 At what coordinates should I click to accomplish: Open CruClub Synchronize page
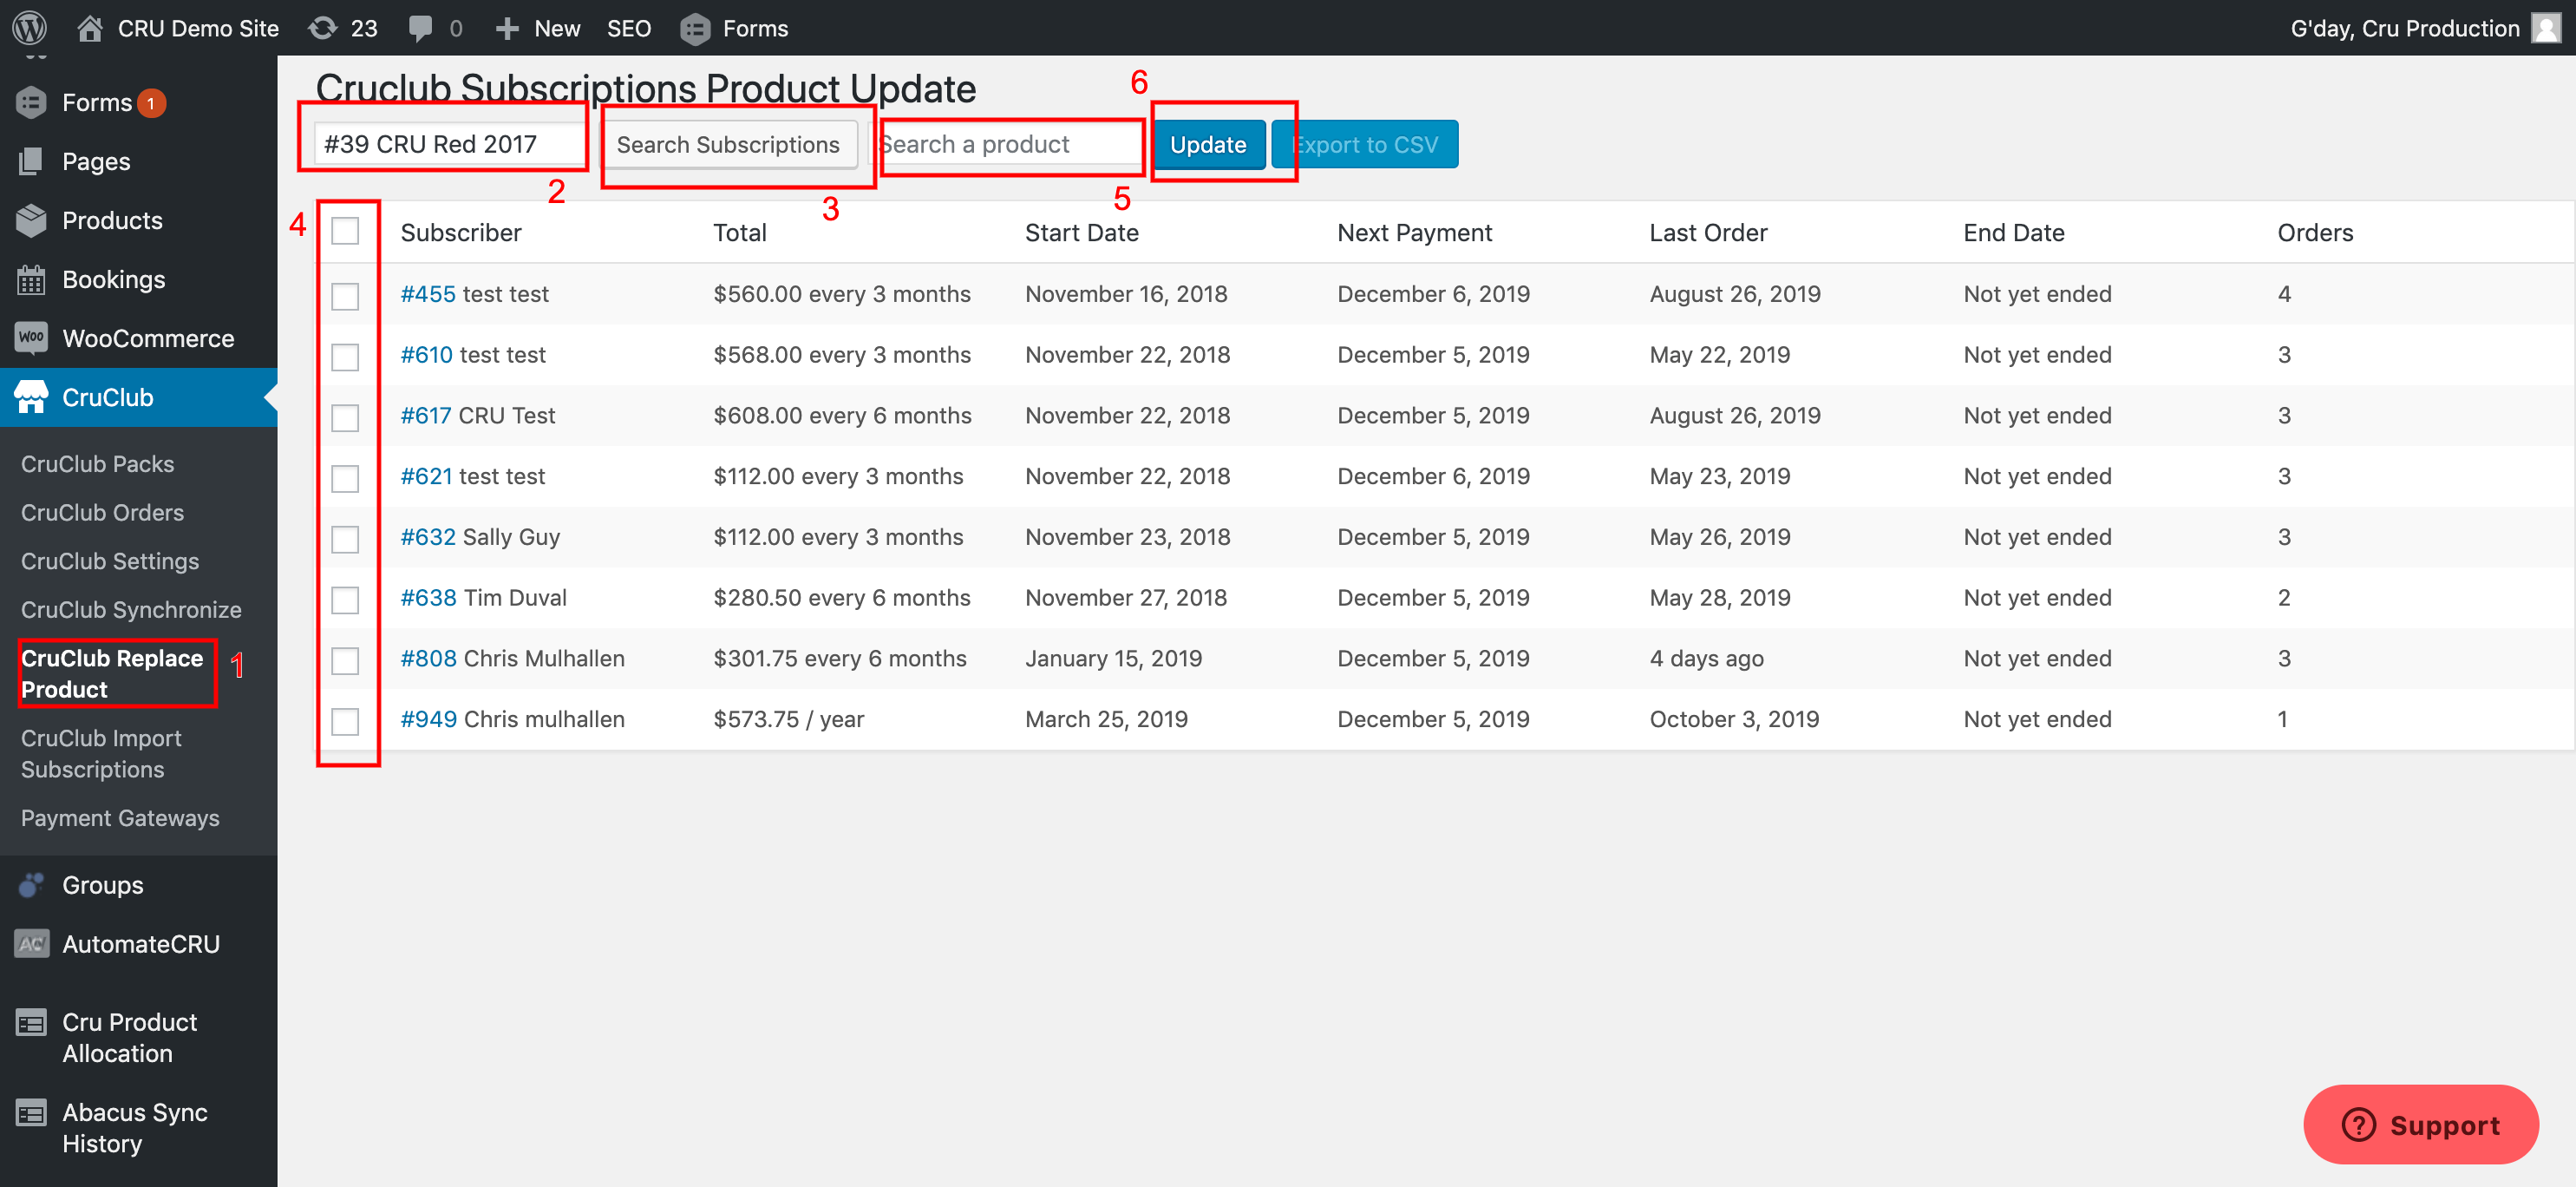[x=132, y=609]
